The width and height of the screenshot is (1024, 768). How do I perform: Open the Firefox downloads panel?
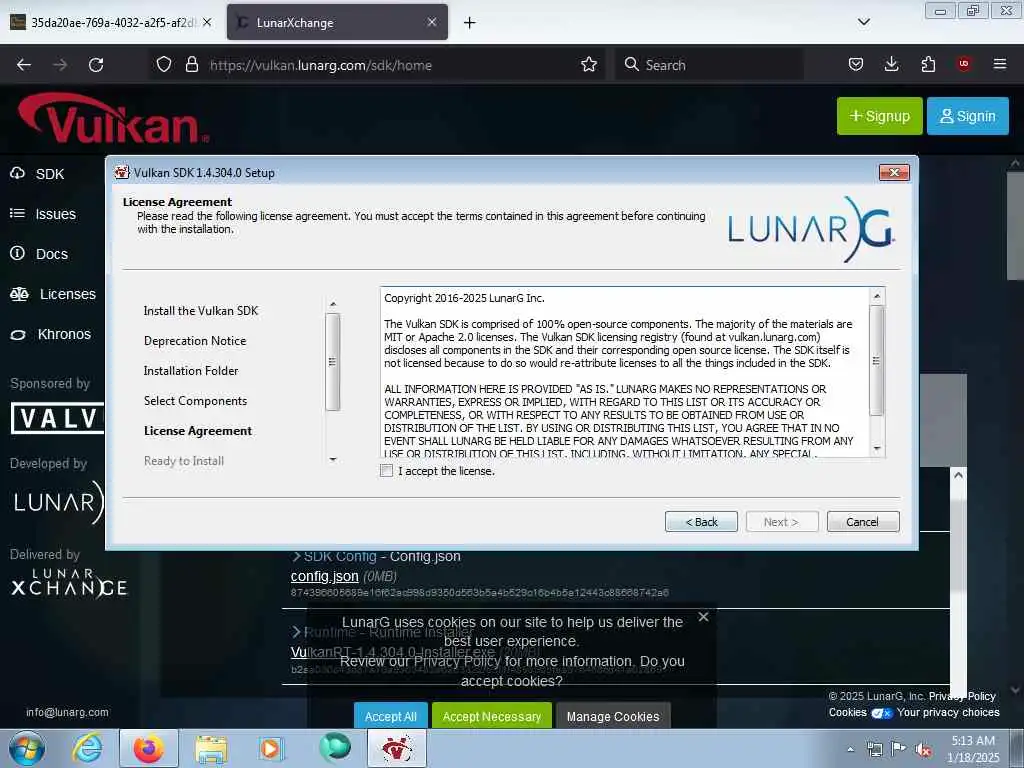[891, 64]
